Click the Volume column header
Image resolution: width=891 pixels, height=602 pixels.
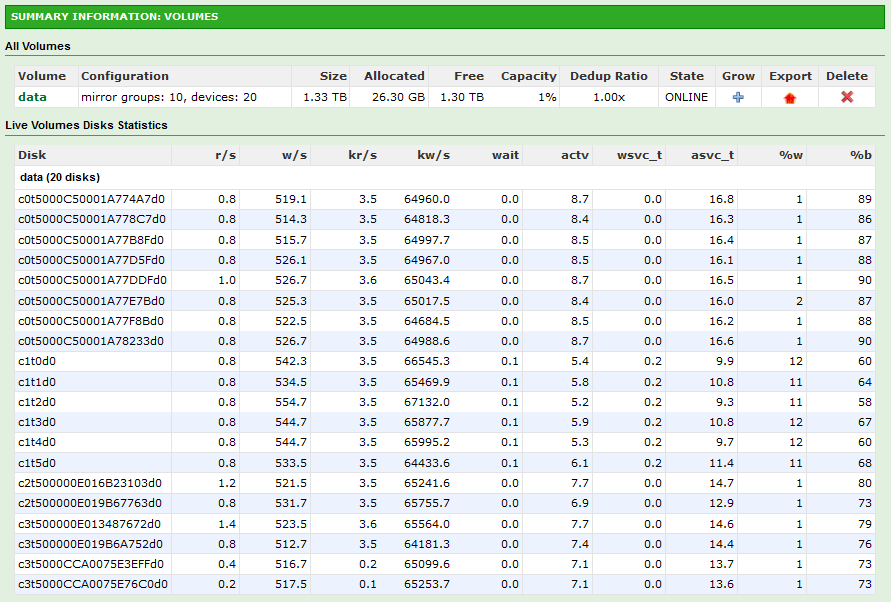pyautogui.click(x=42, y=76)
